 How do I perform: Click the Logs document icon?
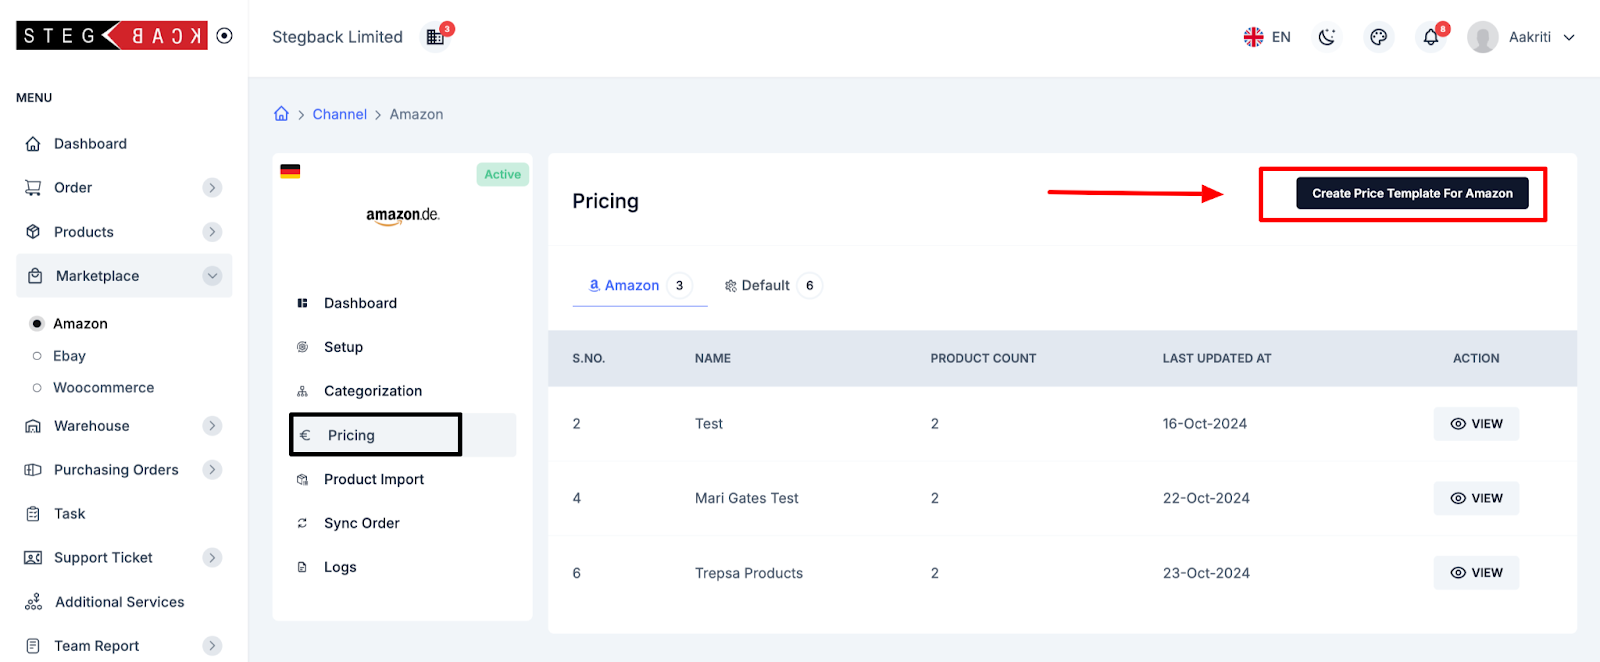302,567
